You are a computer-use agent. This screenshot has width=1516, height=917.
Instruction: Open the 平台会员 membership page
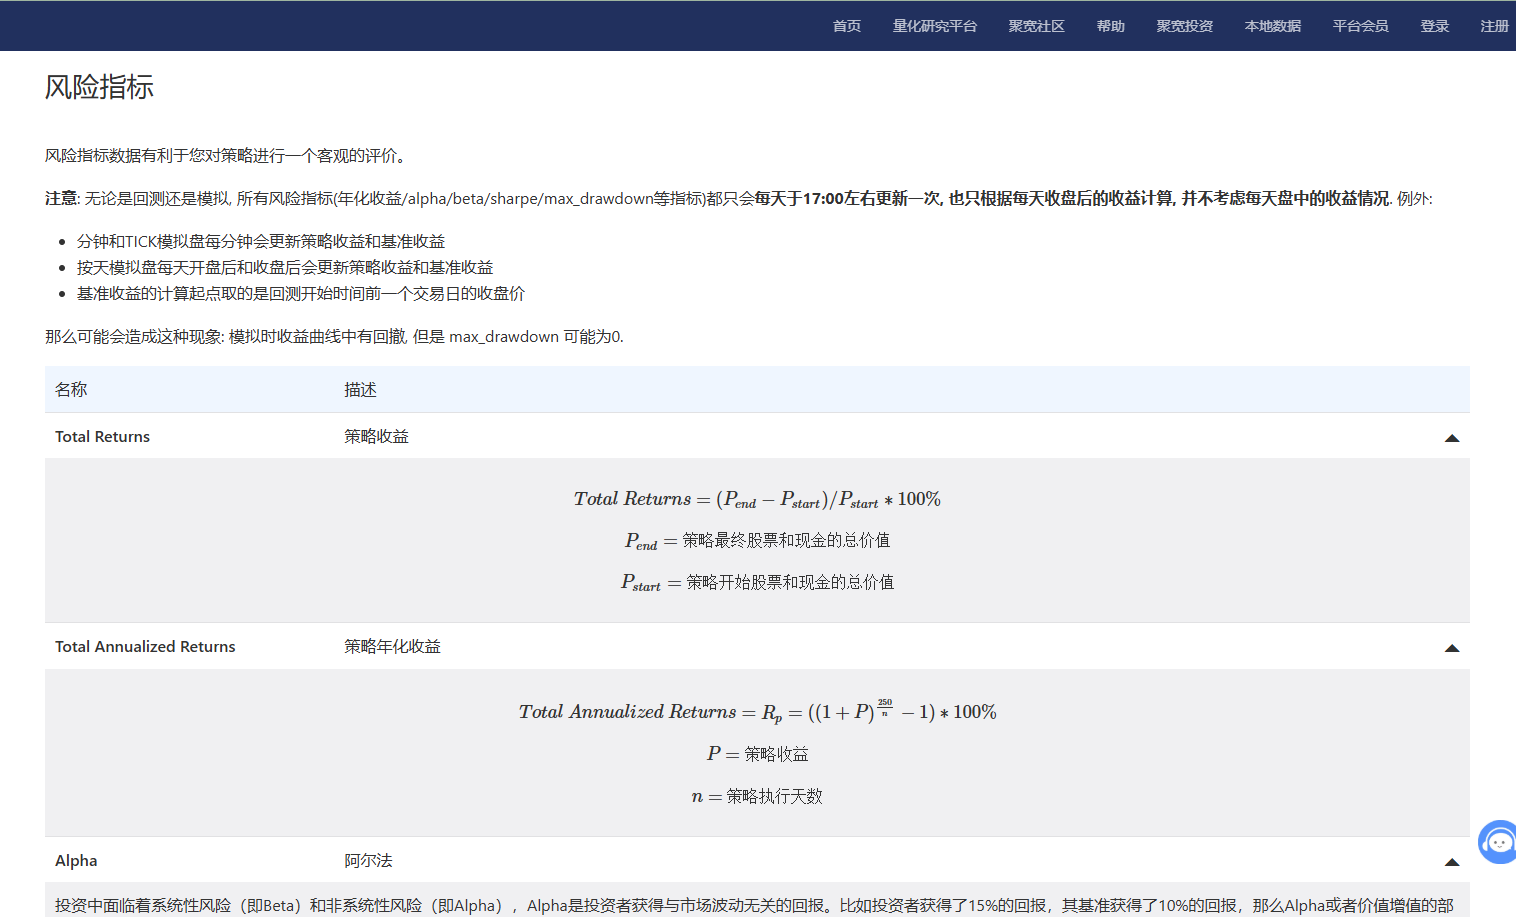click(1360, 26)
